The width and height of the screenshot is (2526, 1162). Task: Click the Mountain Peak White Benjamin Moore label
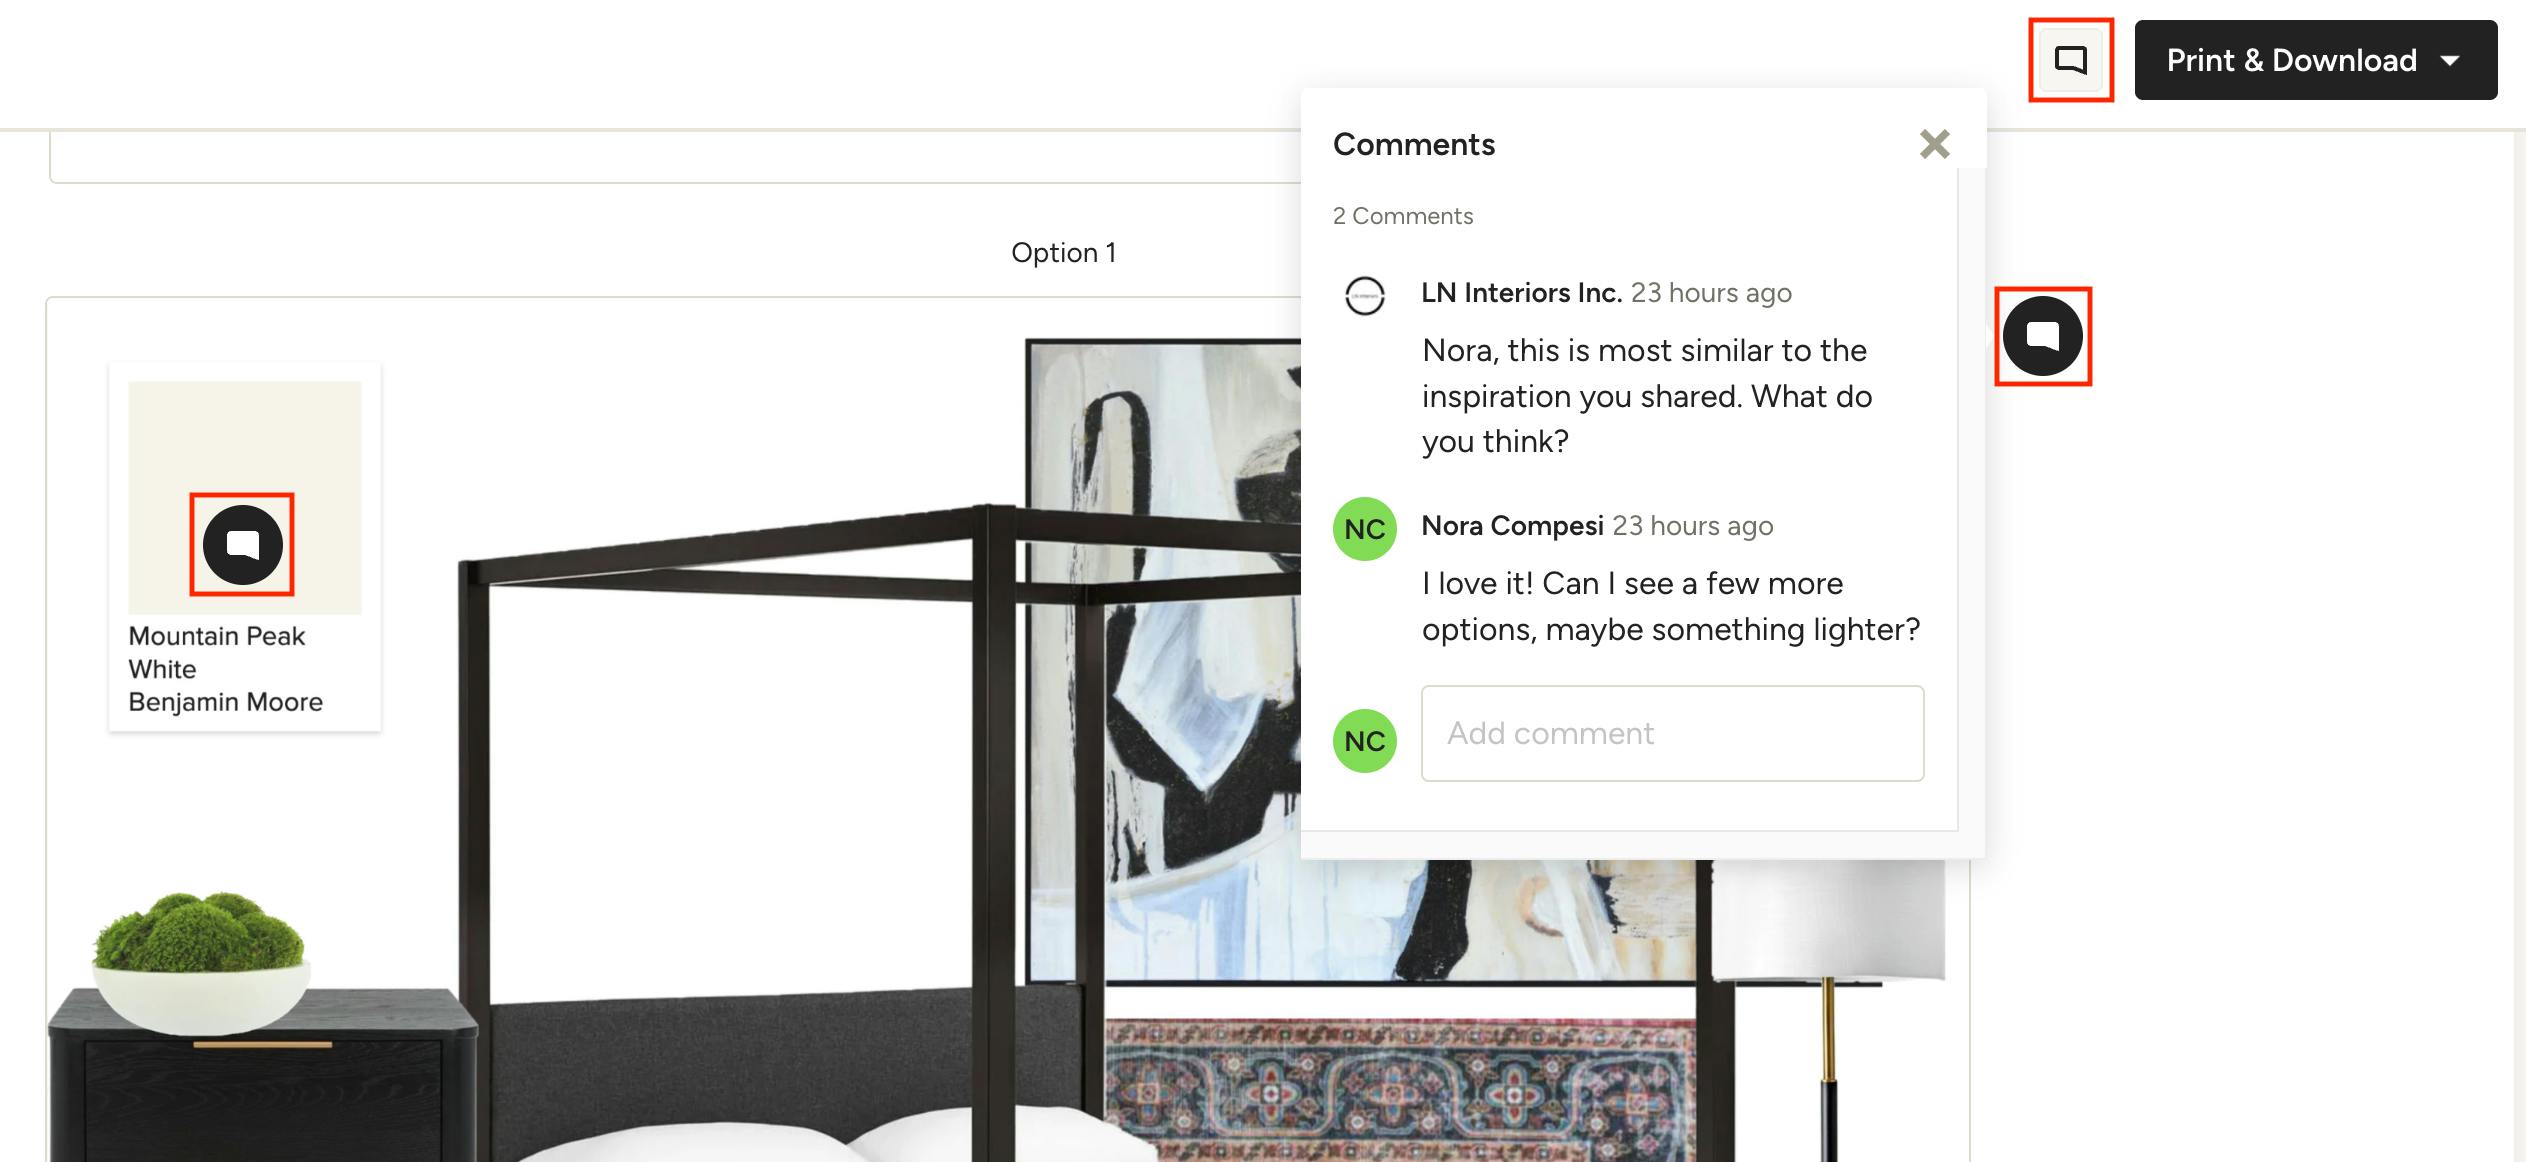[226, 669]
